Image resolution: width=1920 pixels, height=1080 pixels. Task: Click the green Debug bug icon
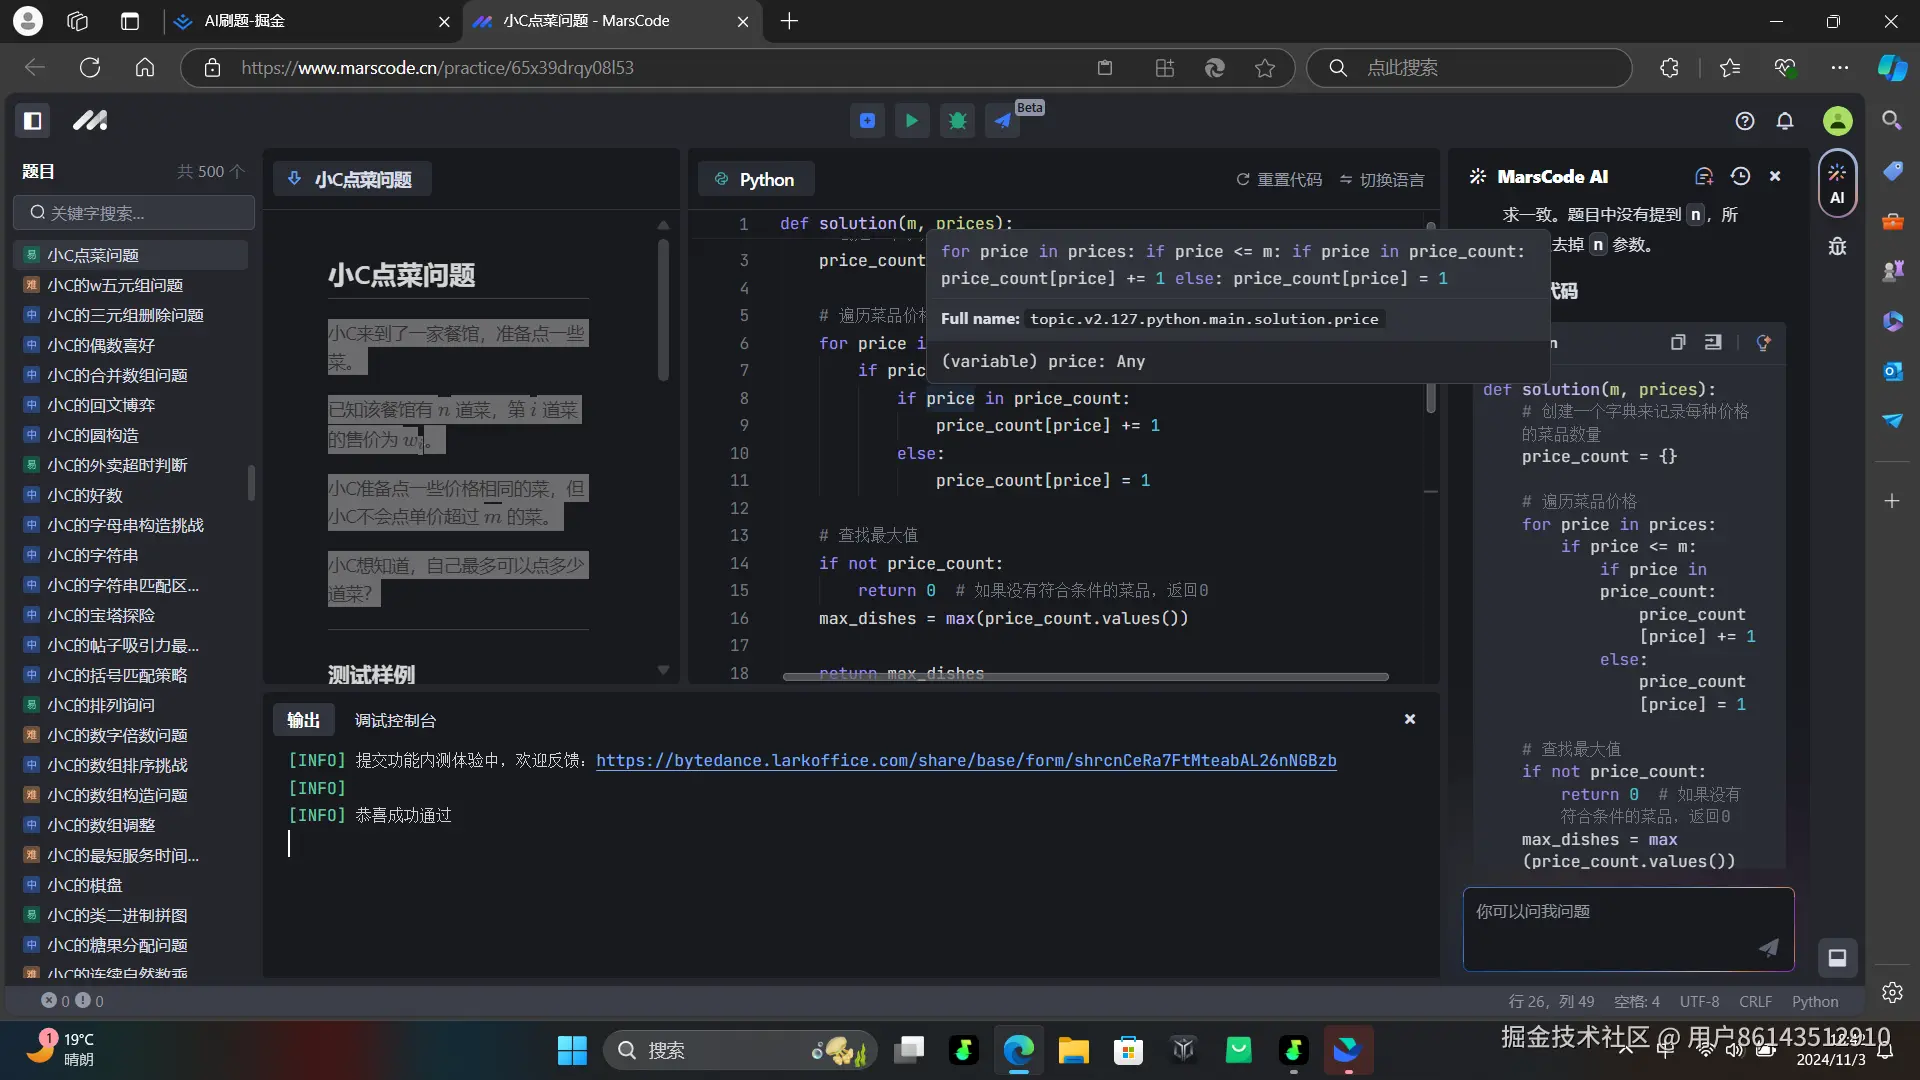[x=957, y=121]
